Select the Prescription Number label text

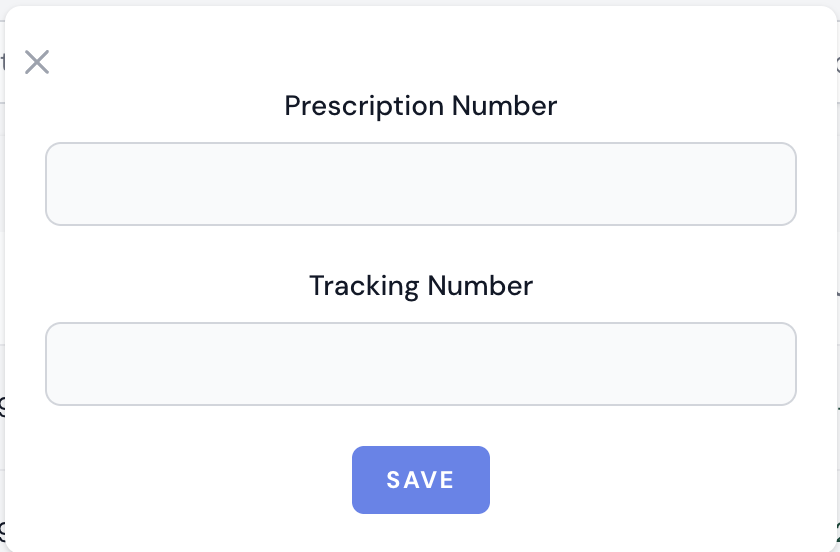click(x=420, y=105)
